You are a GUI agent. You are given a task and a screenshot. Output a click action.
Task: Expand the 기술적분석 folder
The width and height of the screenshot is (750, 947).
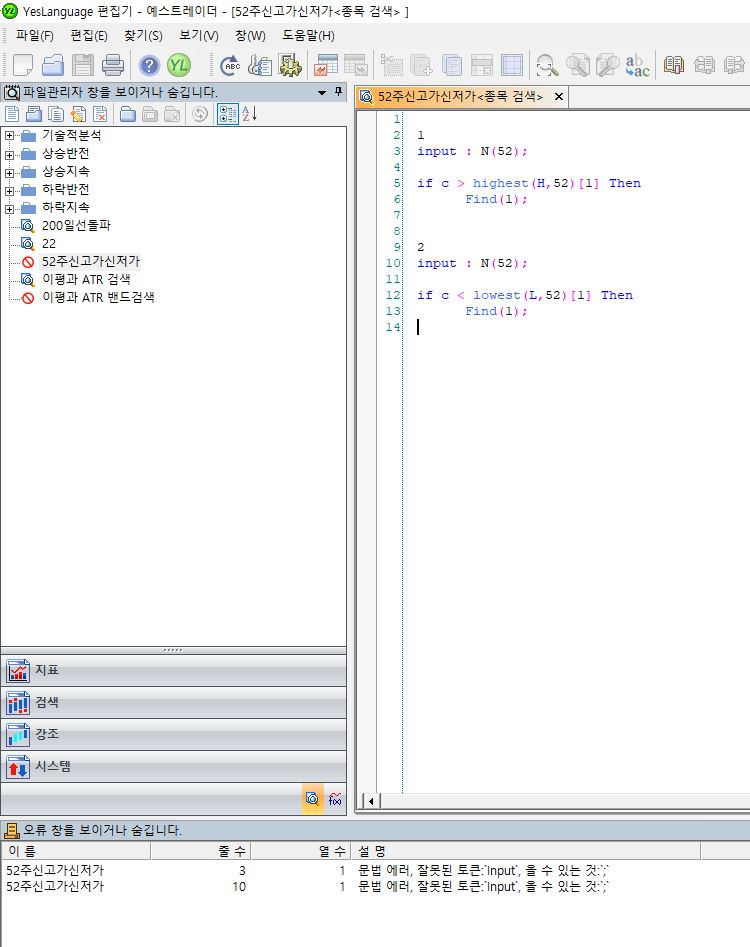click(10, 135)
